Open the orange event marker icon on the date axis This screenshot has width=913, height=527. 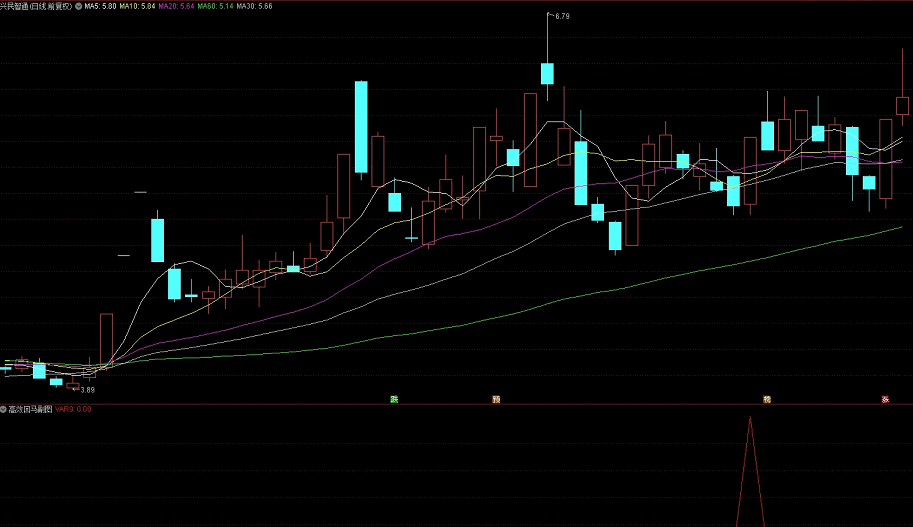[496, 399]
